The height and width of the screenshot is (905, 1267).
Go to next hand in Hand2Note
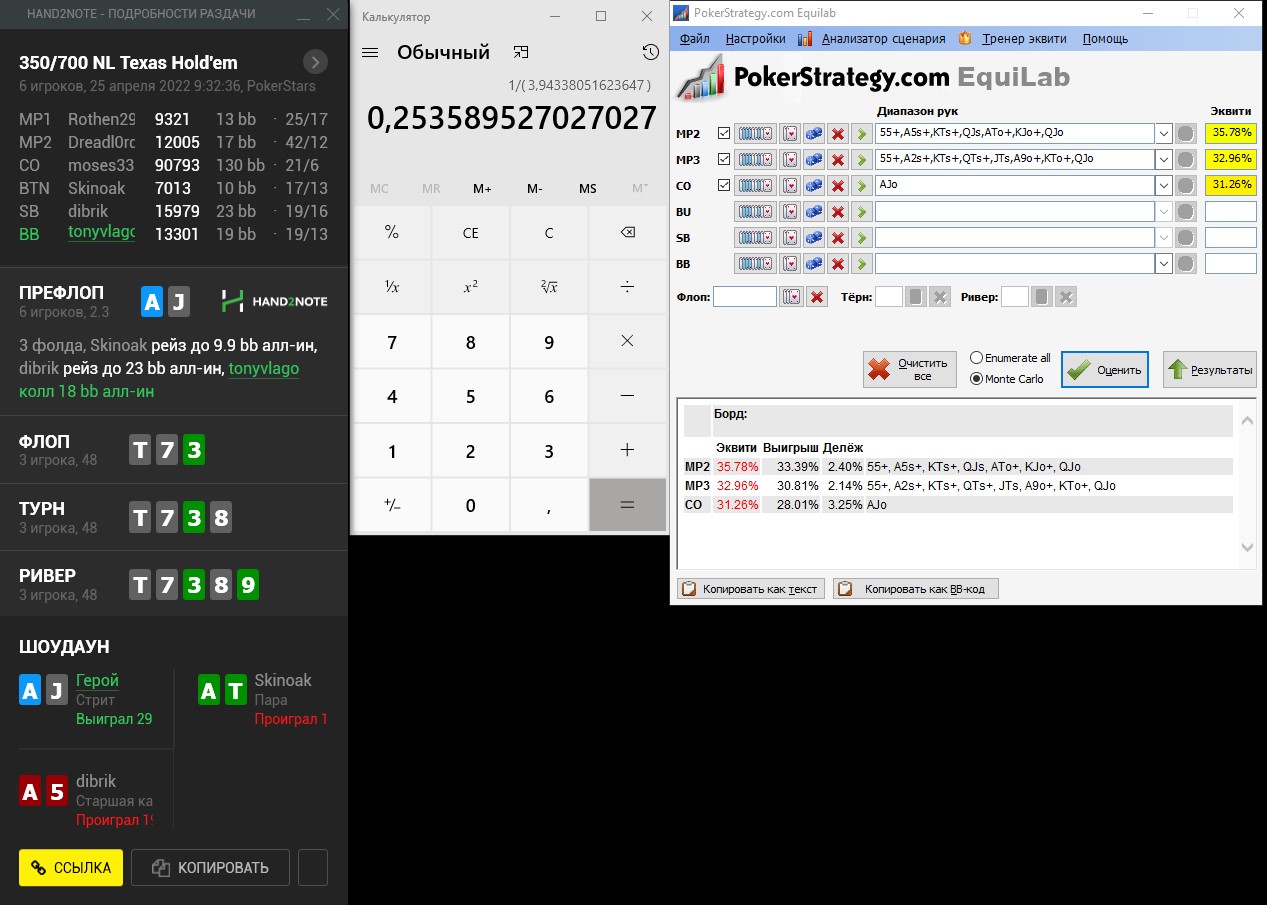(x=315, y=62)
